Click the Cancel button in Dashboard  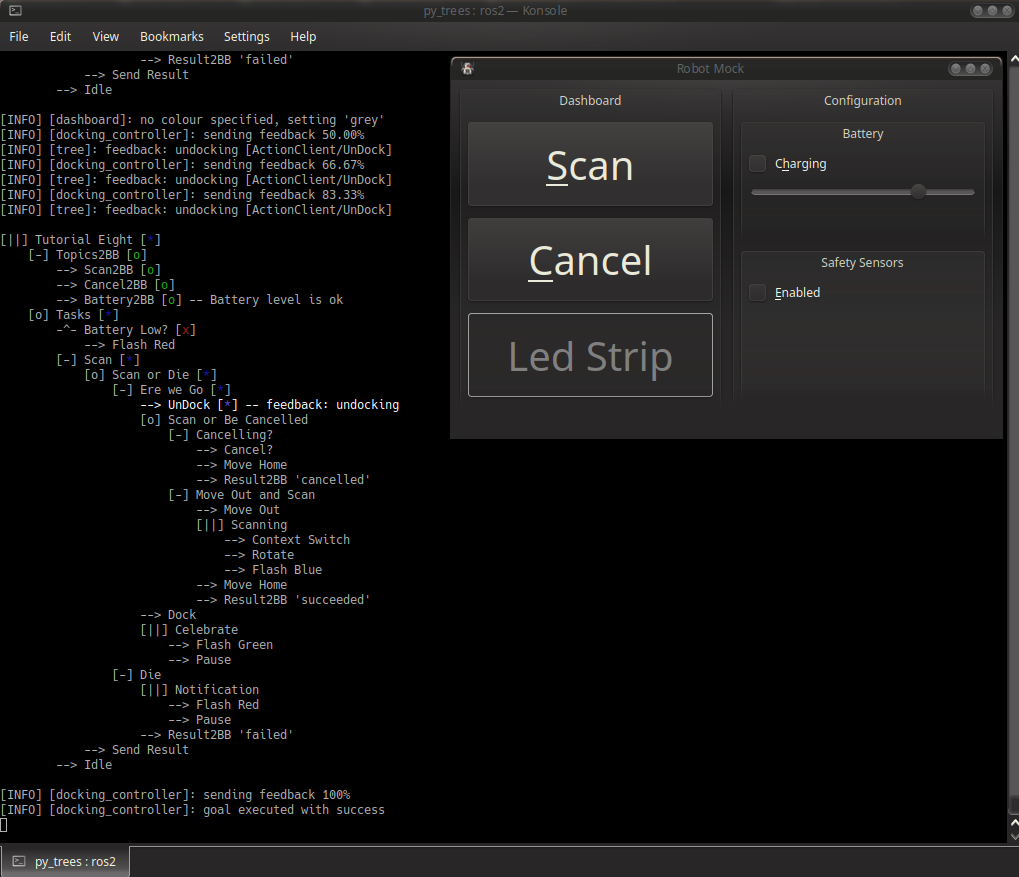590,259
